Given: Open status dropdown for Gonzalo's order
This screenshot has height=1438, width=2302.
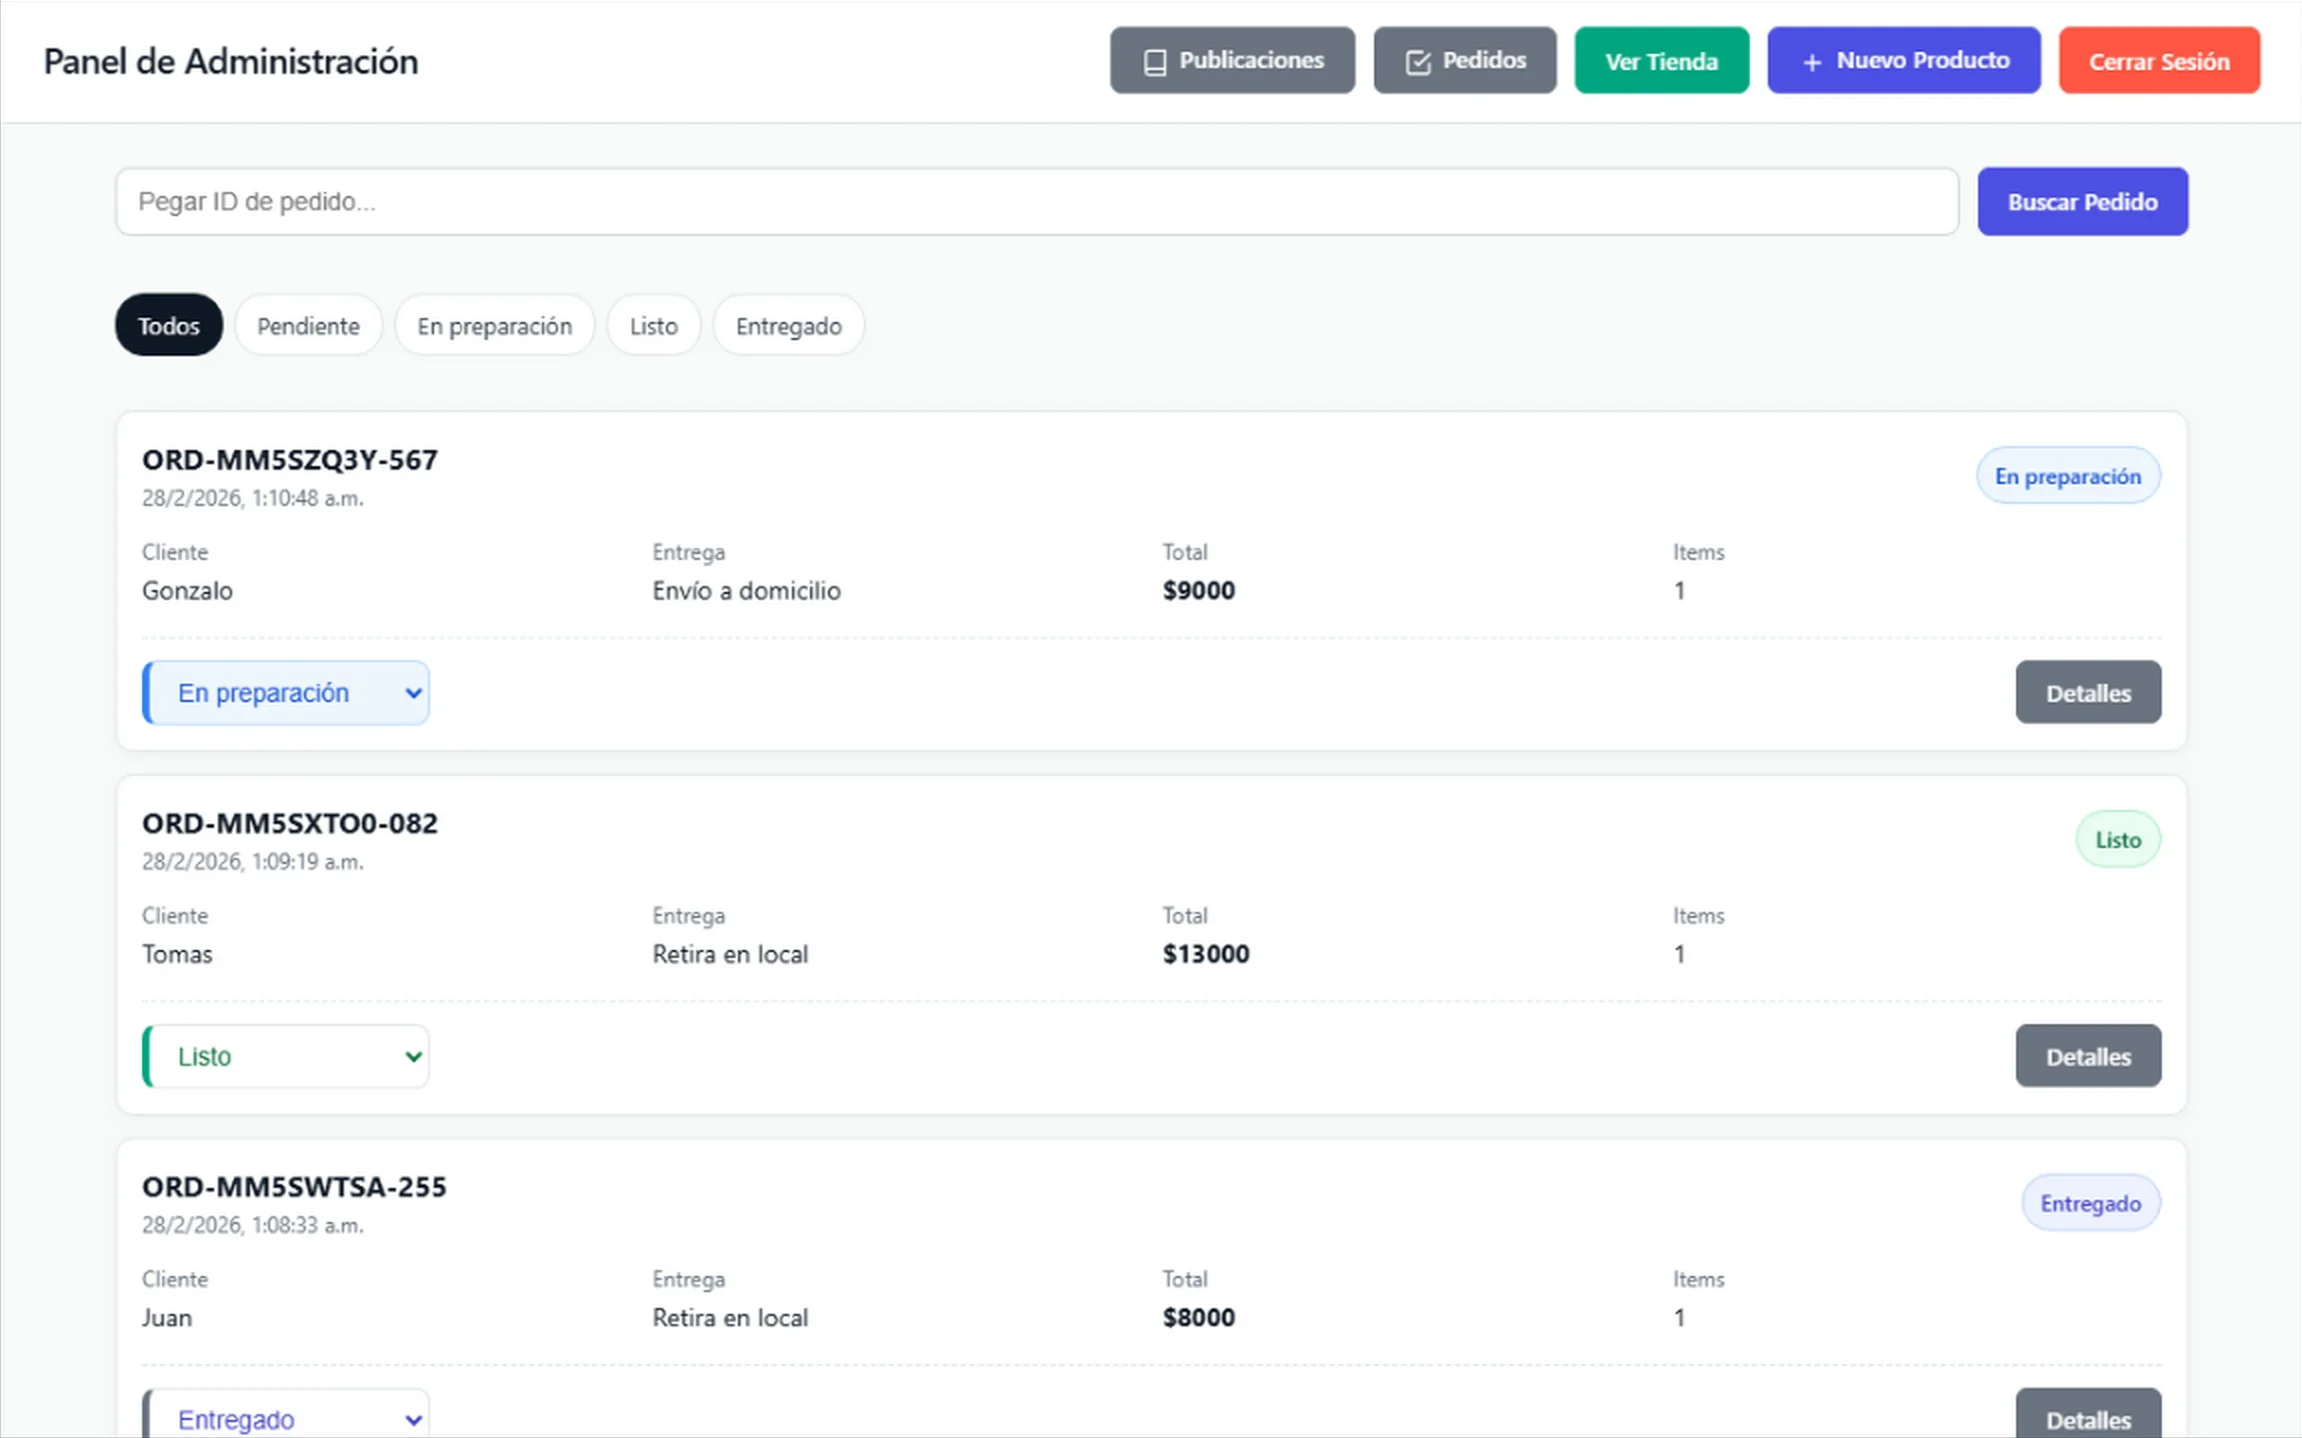Looking at the screenshot, I should [x=286, y=693].
